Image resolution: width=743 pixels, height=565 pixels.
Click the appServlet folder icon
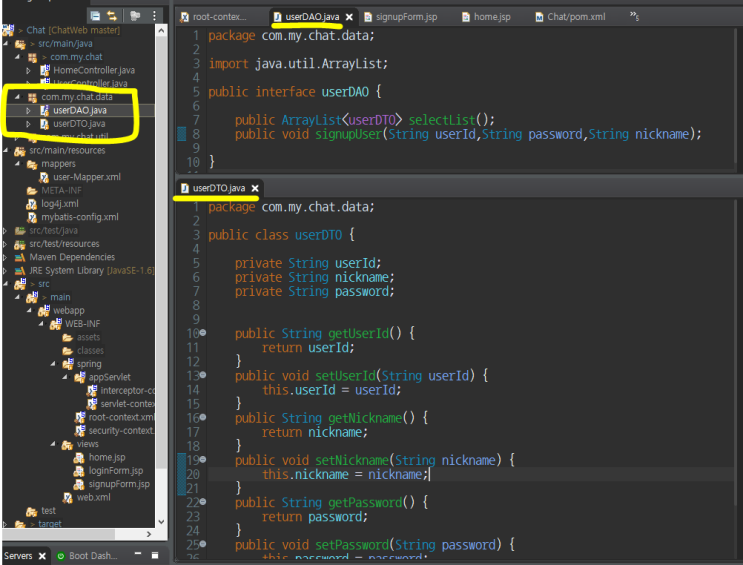pos(80,377)
